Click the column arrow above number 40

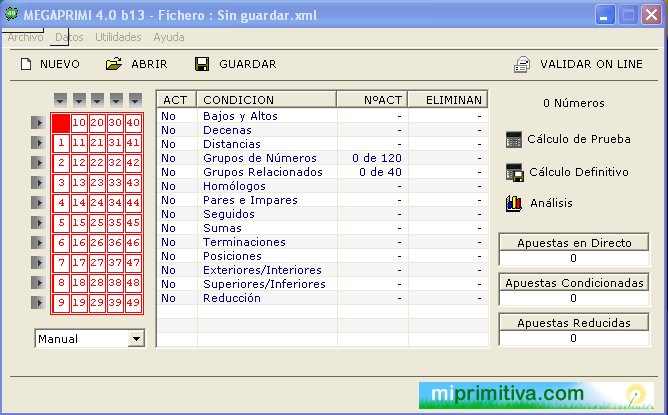coord(135,100)
